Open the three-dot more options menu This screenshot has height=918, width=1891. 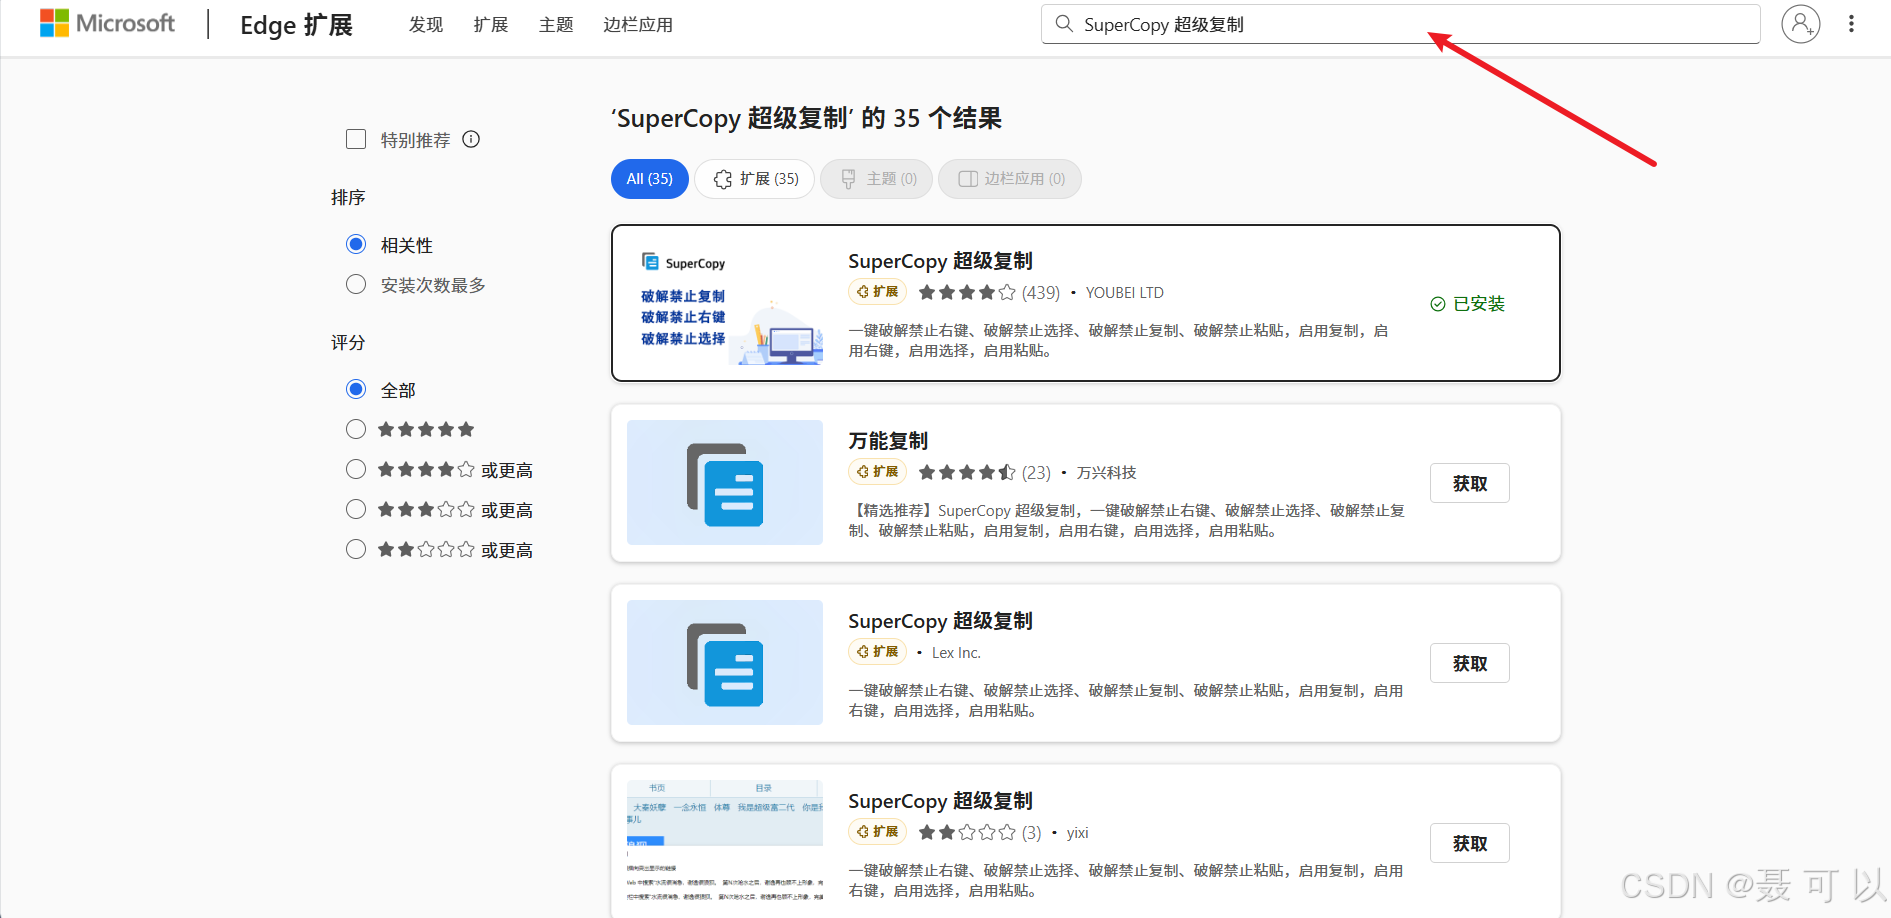pos(1851,24)
